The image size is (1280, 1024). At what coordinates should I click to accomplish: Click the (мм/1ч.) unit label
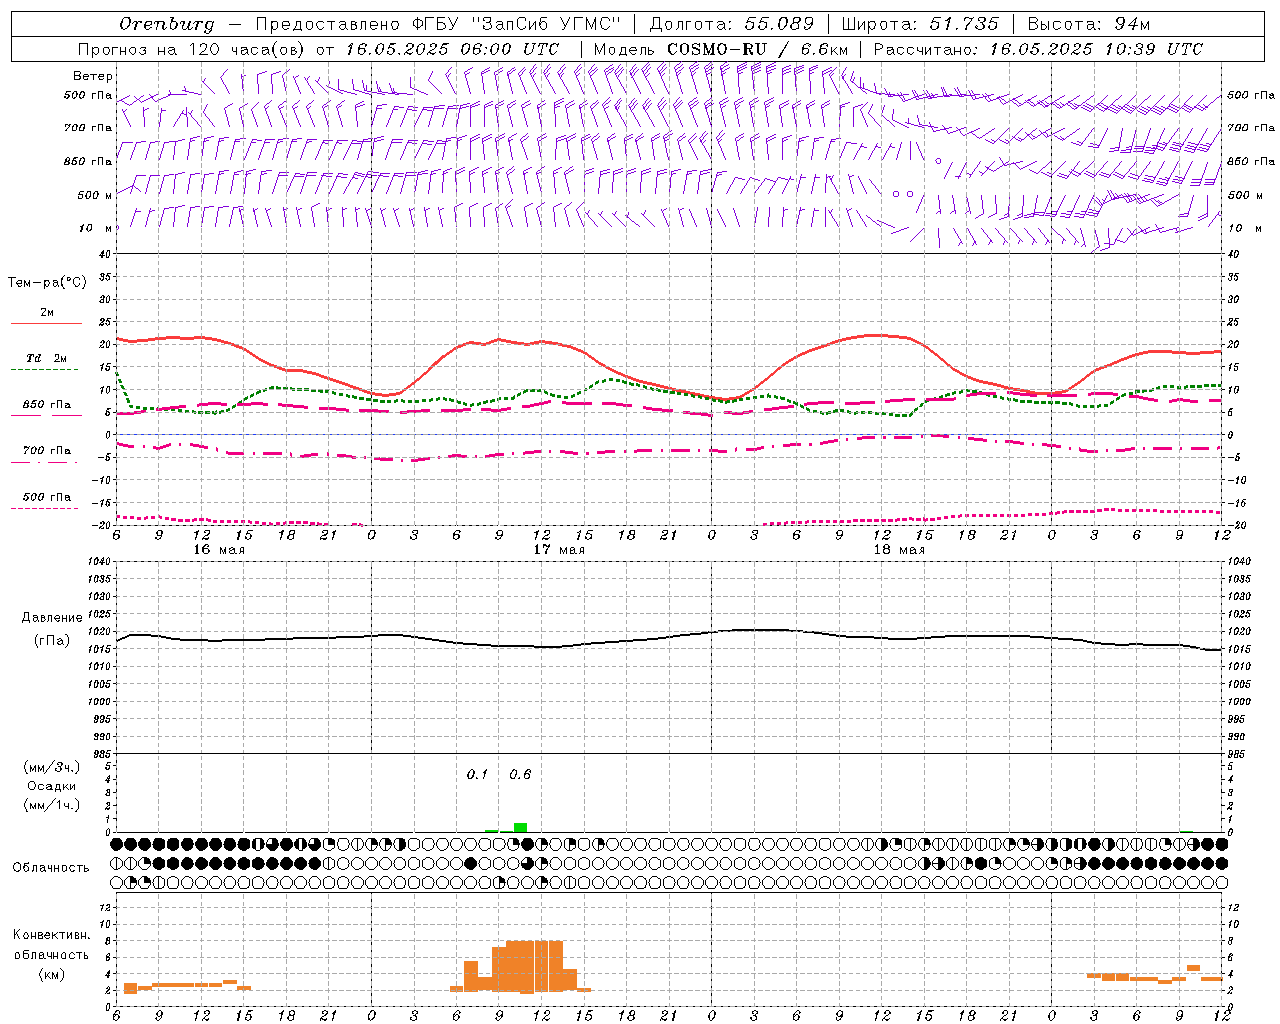(52, 805)
